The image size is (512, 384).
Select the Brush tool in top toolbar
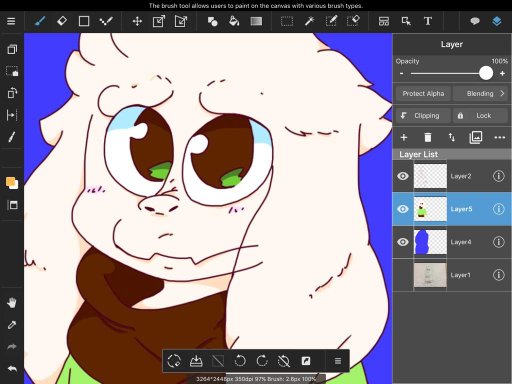click(x=40, y=21)
